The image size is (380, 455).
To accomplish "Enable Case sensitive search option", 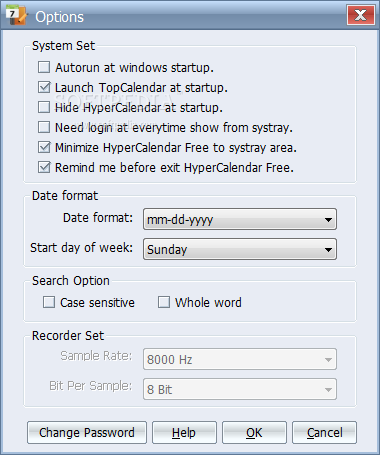I will pyautogui.click(x=49, y=302).
